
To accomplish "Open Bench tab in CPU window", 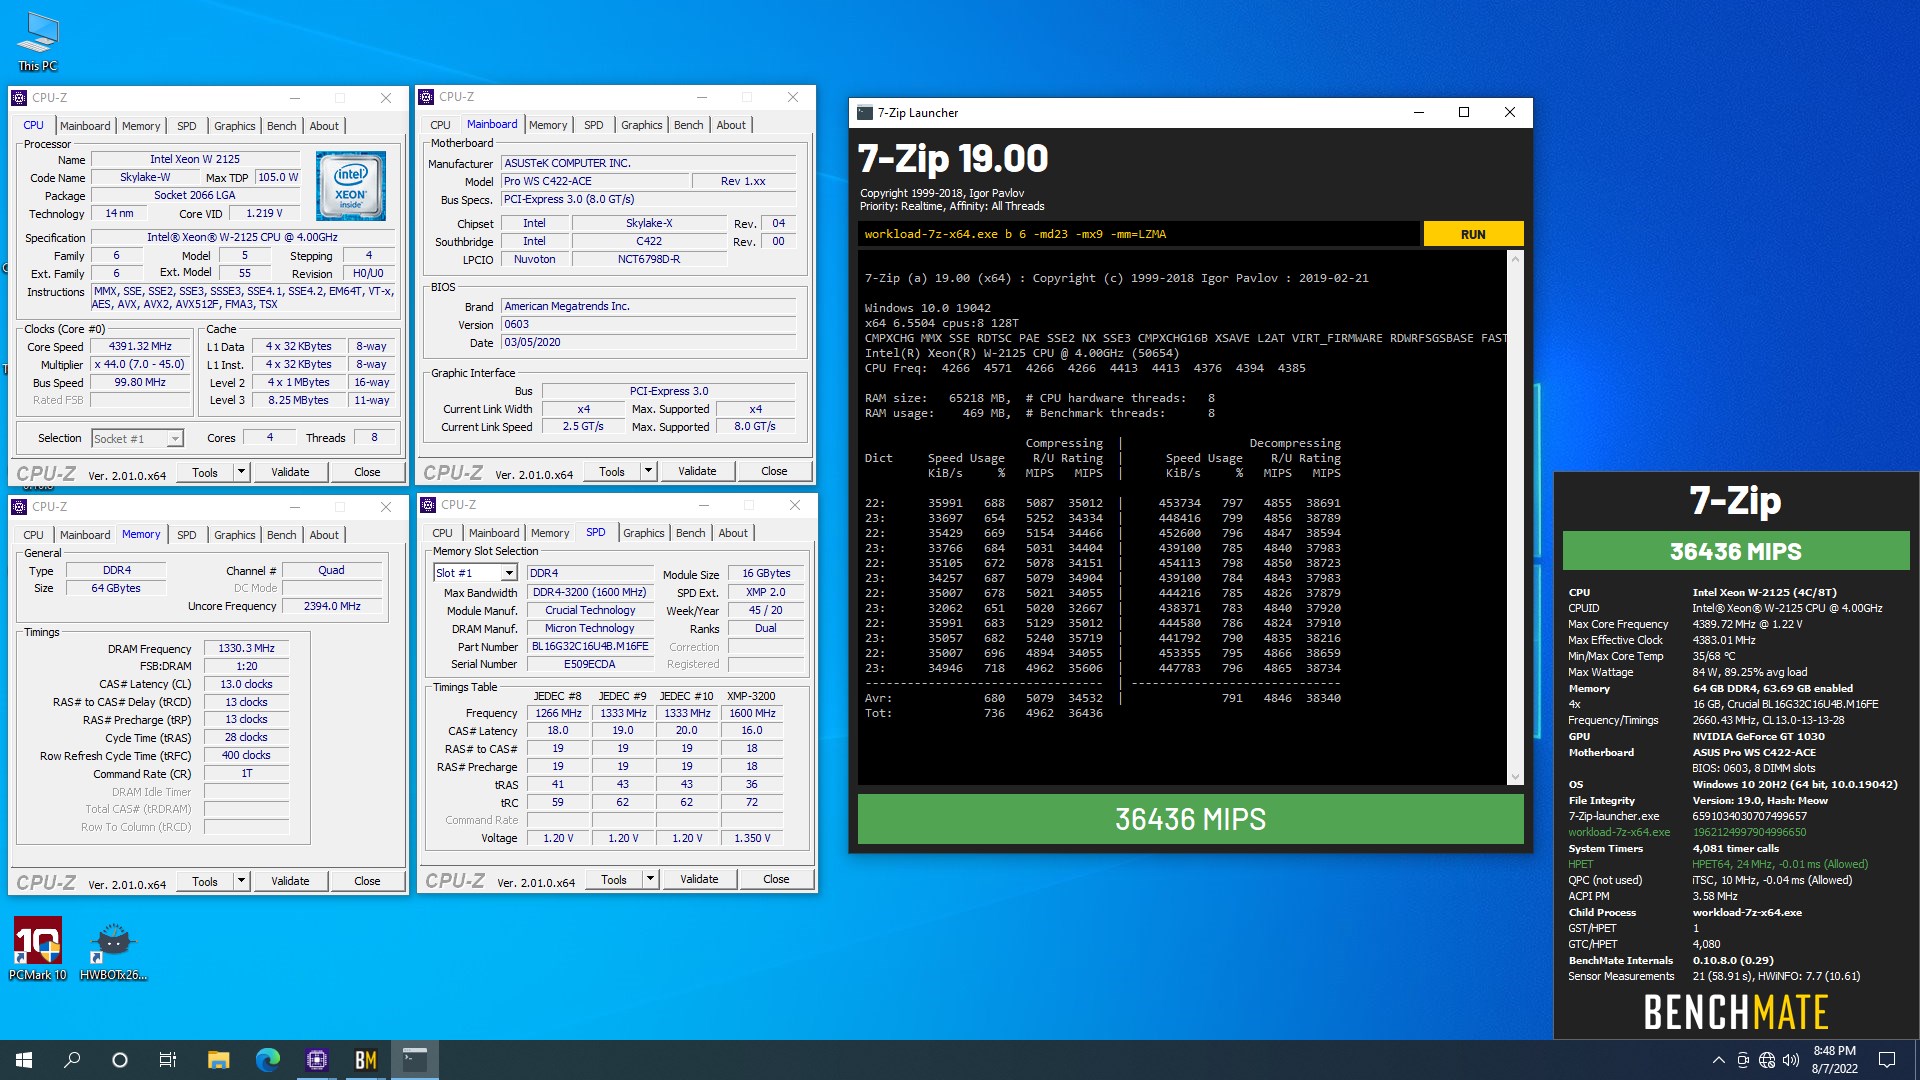I will tap(282, 126).
